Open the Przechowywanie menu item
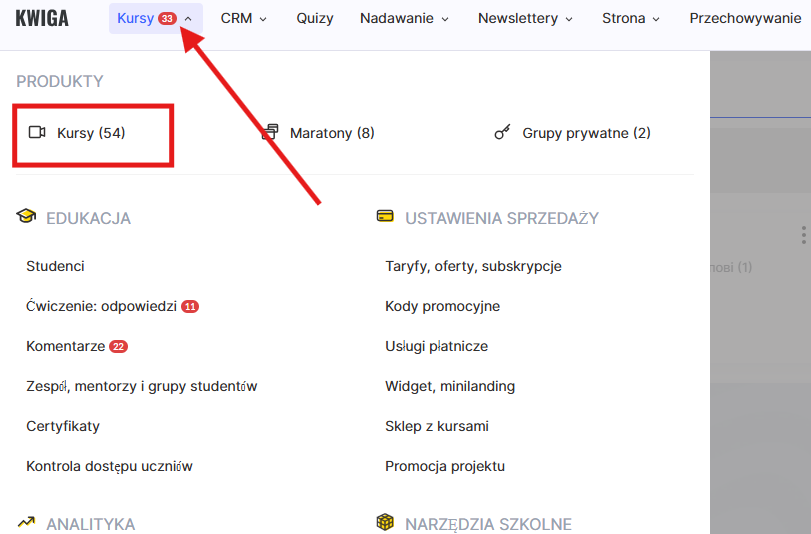The image size is (811, 534). (745, 18)
